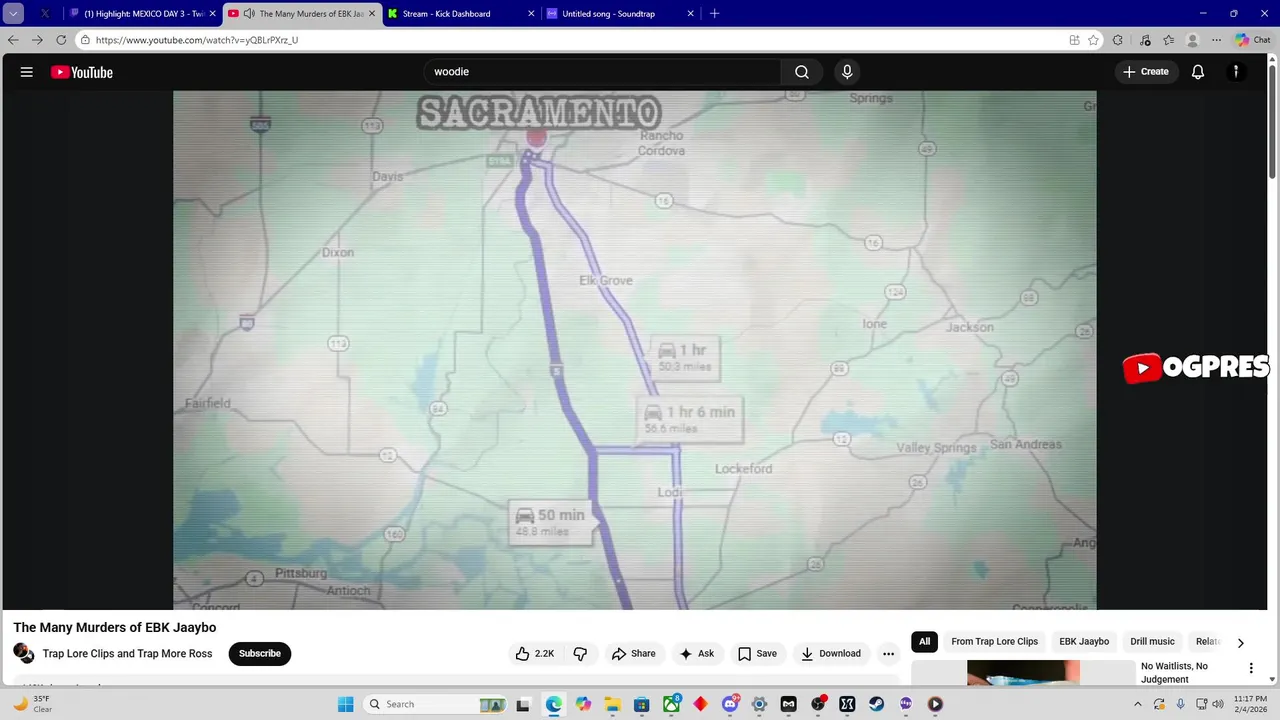Image resolution: width=1280 pixels, height=720 pixels.
Task: Open browser Extensions puzzle icon
Action: 1118,40
